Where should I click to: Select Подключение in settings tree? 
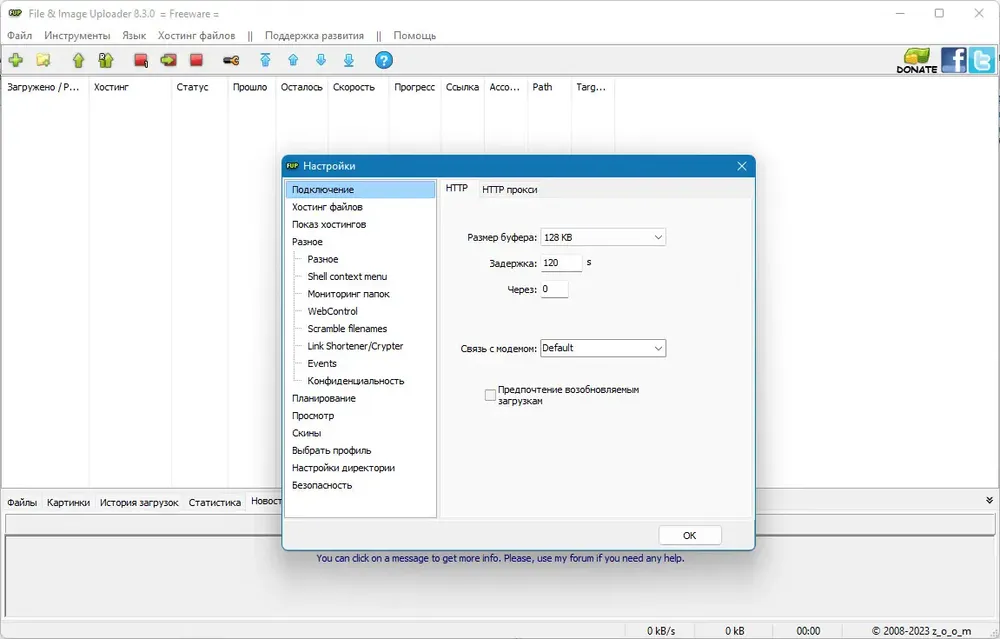361,189
